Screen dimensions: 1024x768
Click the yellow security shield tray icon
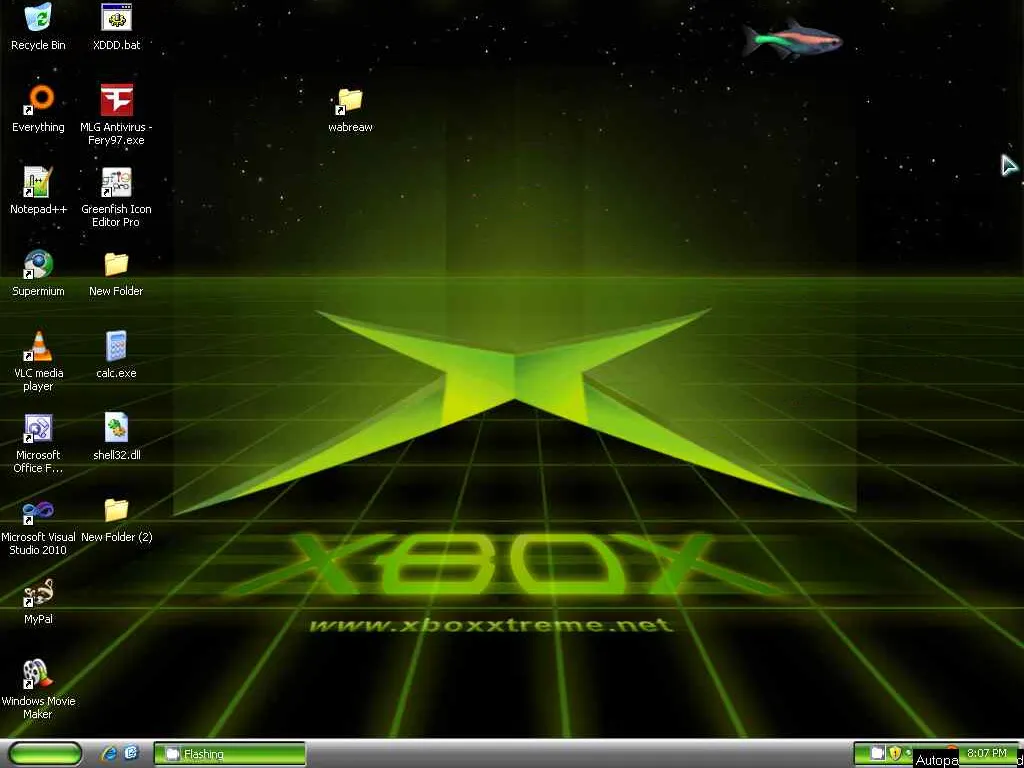point(895,753)
